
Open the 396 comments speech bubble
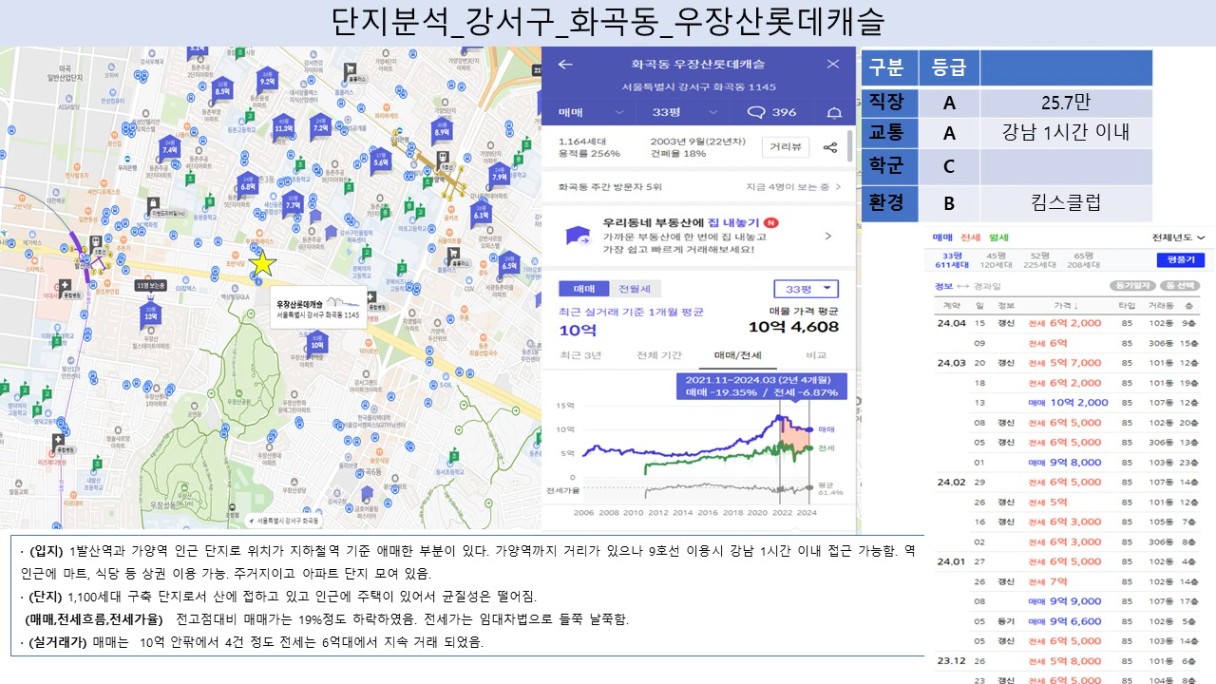pyautogui.click(x=771, y=112)
